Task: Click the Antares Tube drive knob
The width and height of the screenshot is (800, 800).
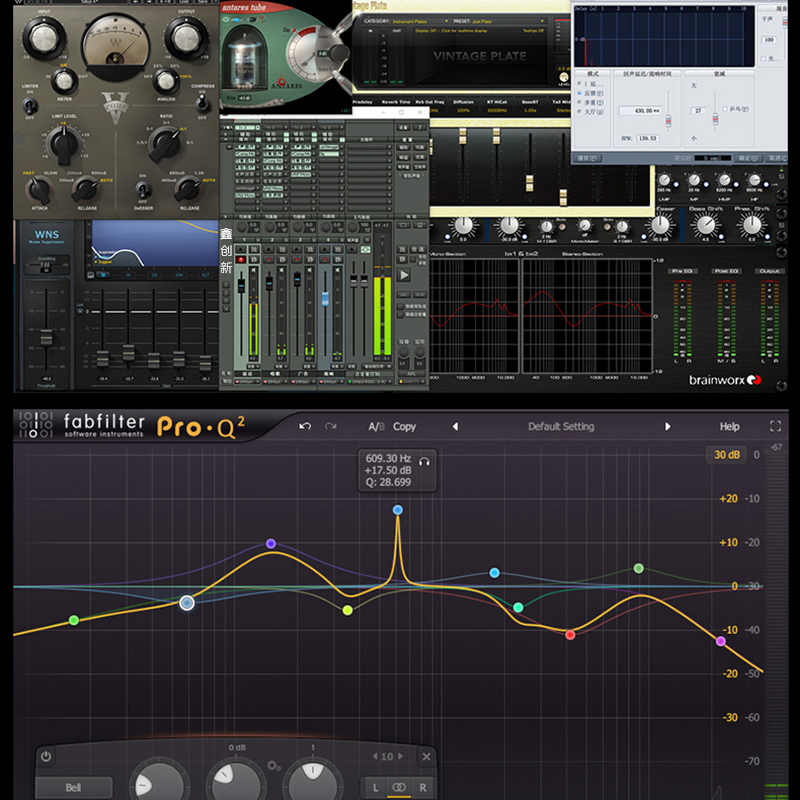Action: (x=337, y=53)
